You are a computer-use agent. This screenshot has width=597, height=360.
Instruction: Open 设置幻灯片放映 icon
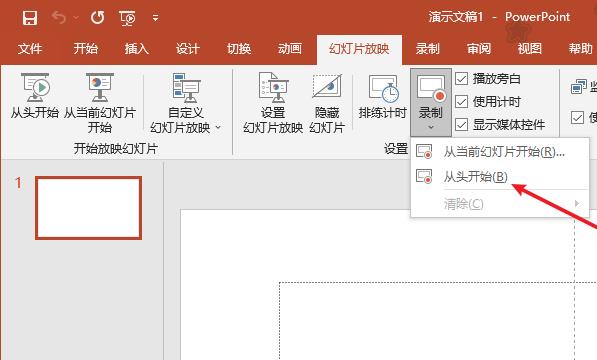pyautogui.click(x=273, y=88)
